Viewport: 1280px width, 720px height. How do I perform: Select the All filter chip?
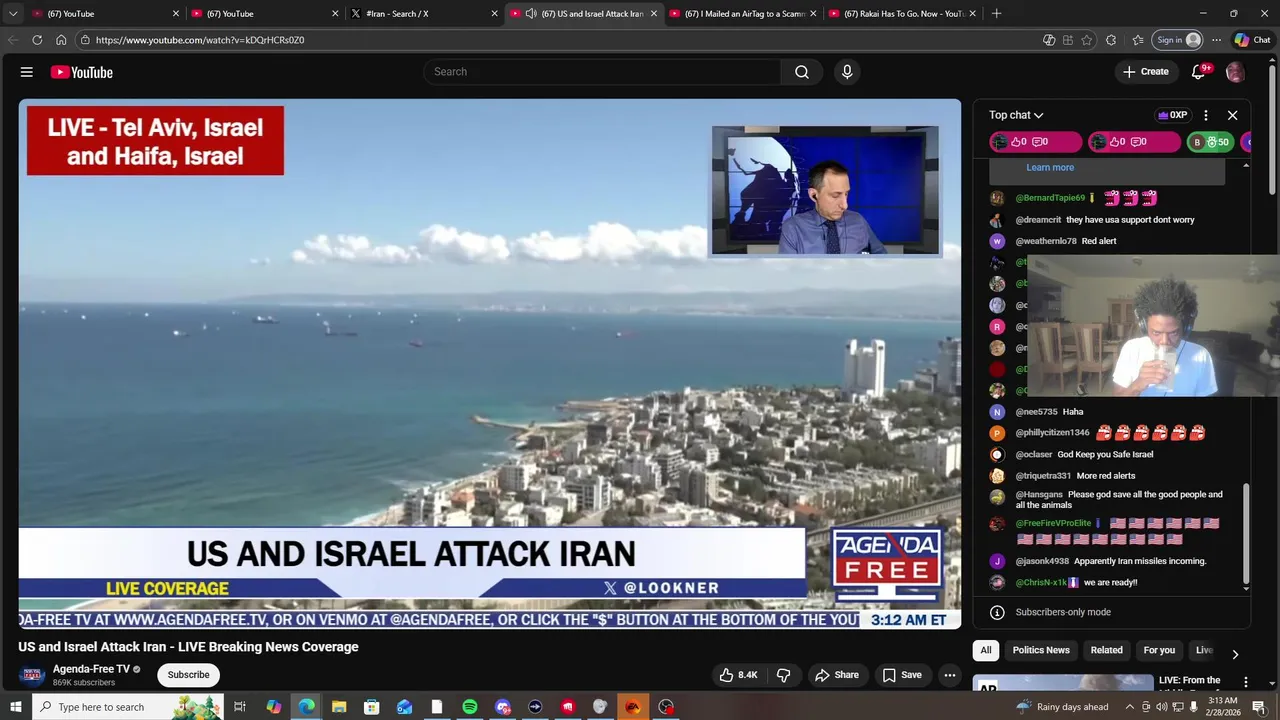pyautogui.click(x=986, y=650)
